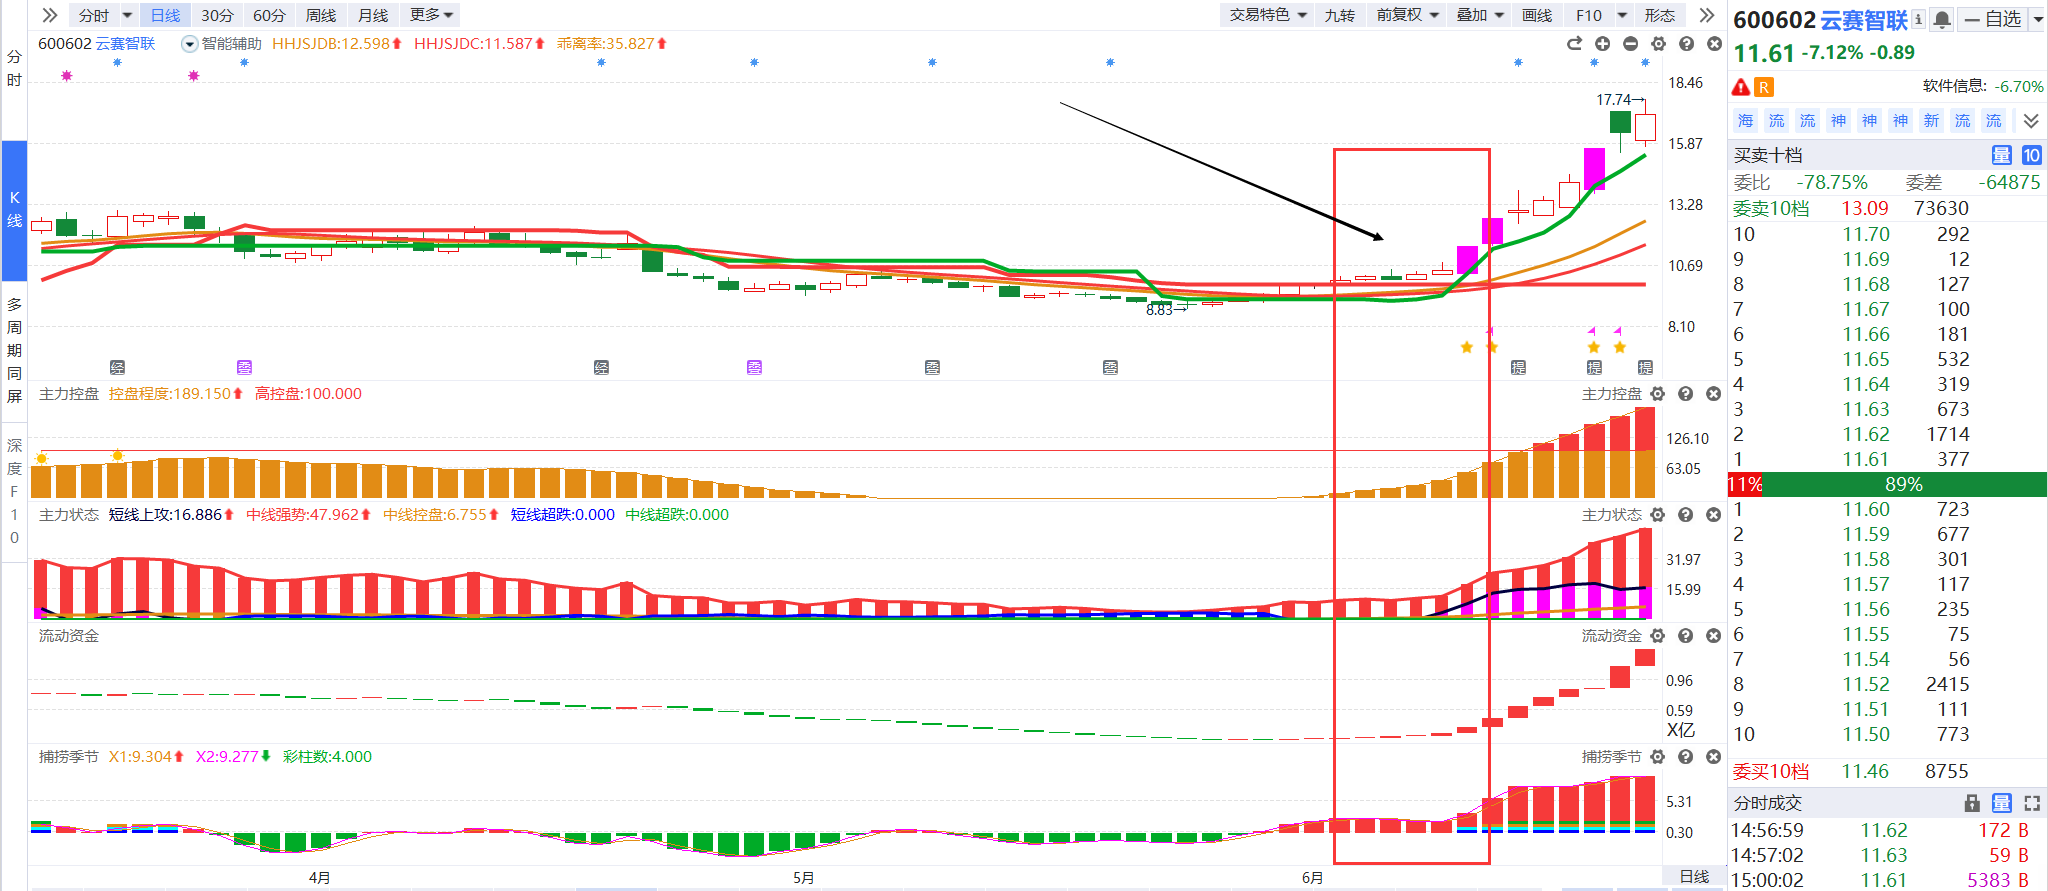The height and width of the screenshot is (891, 2048).
Task: Open main K-line chart settings gear
Action: (1658, 43)
